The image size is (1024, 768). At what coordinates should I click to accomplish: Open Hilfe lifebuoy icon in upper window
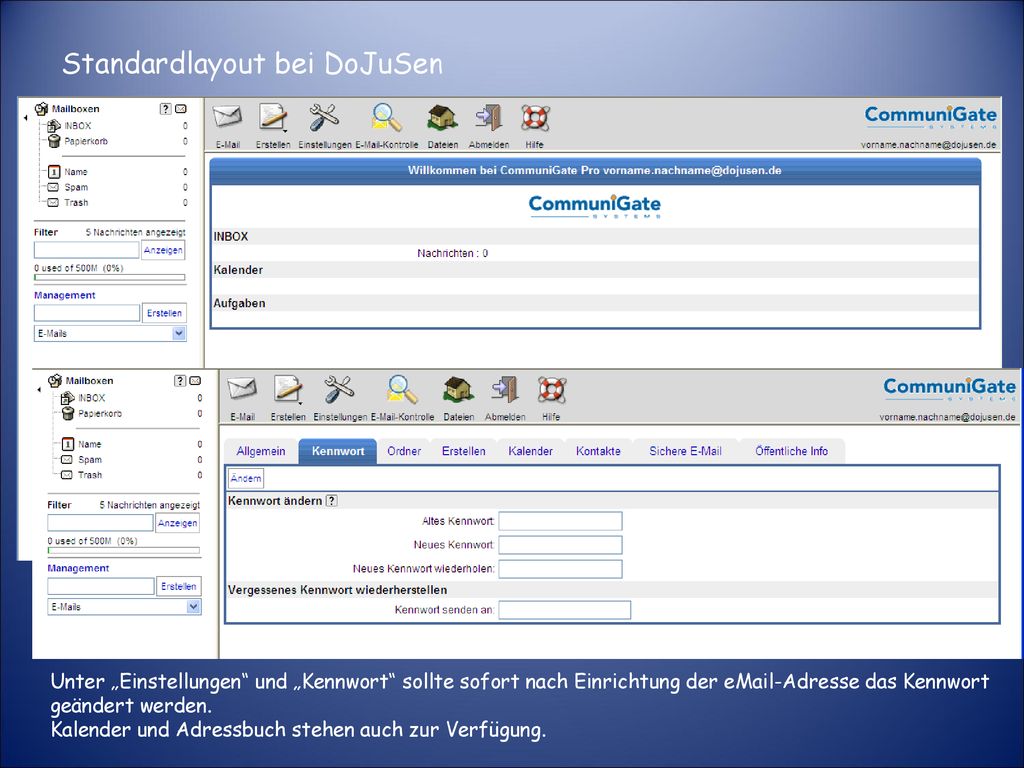(x=535, y=118)
